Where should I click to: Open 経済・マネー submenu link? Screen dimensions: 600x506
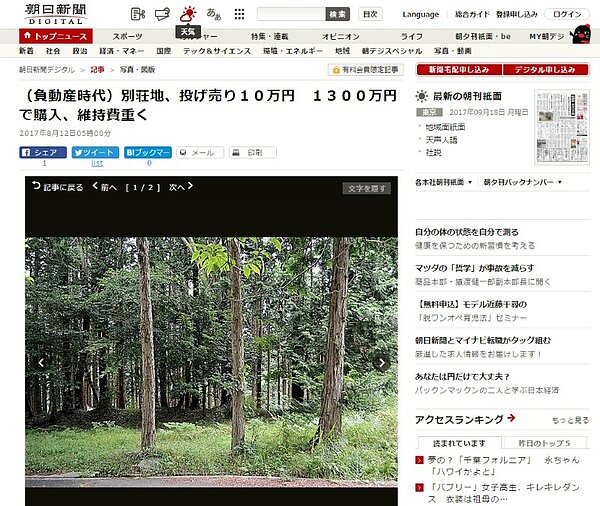(122, 51)
